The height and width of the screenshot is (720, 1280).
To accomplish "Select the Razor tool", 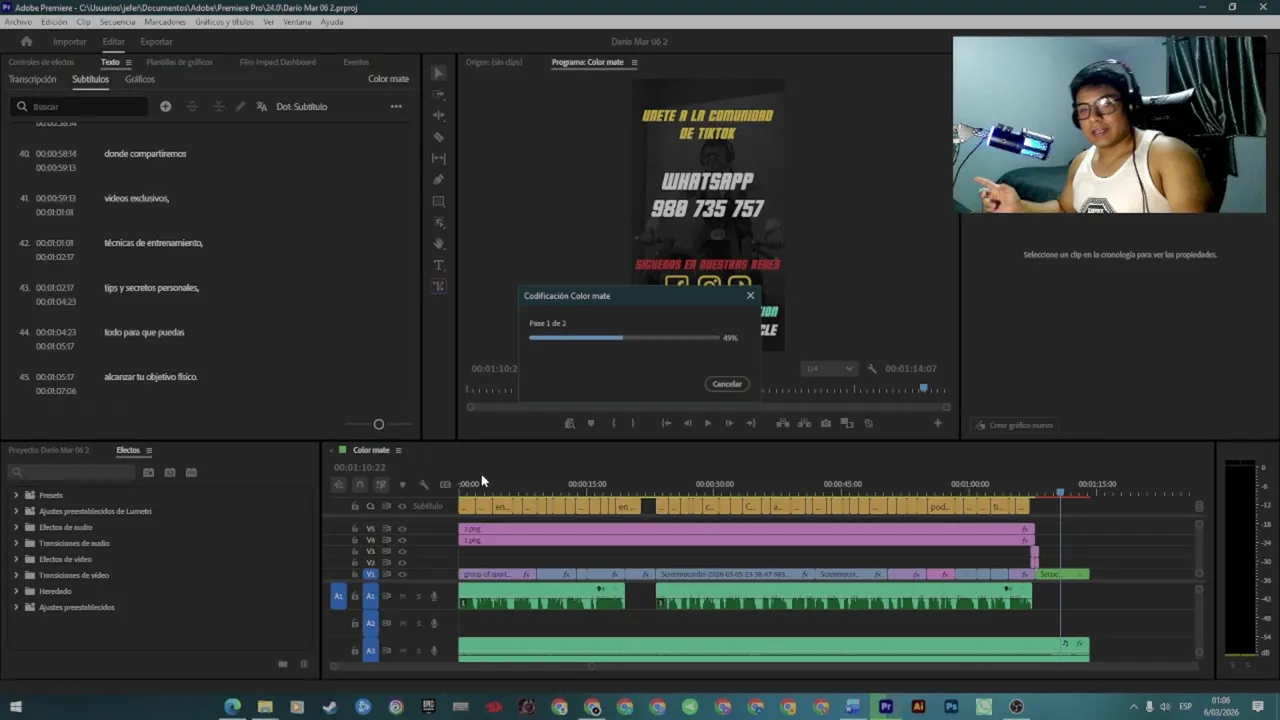I will (x=438, y=137).
